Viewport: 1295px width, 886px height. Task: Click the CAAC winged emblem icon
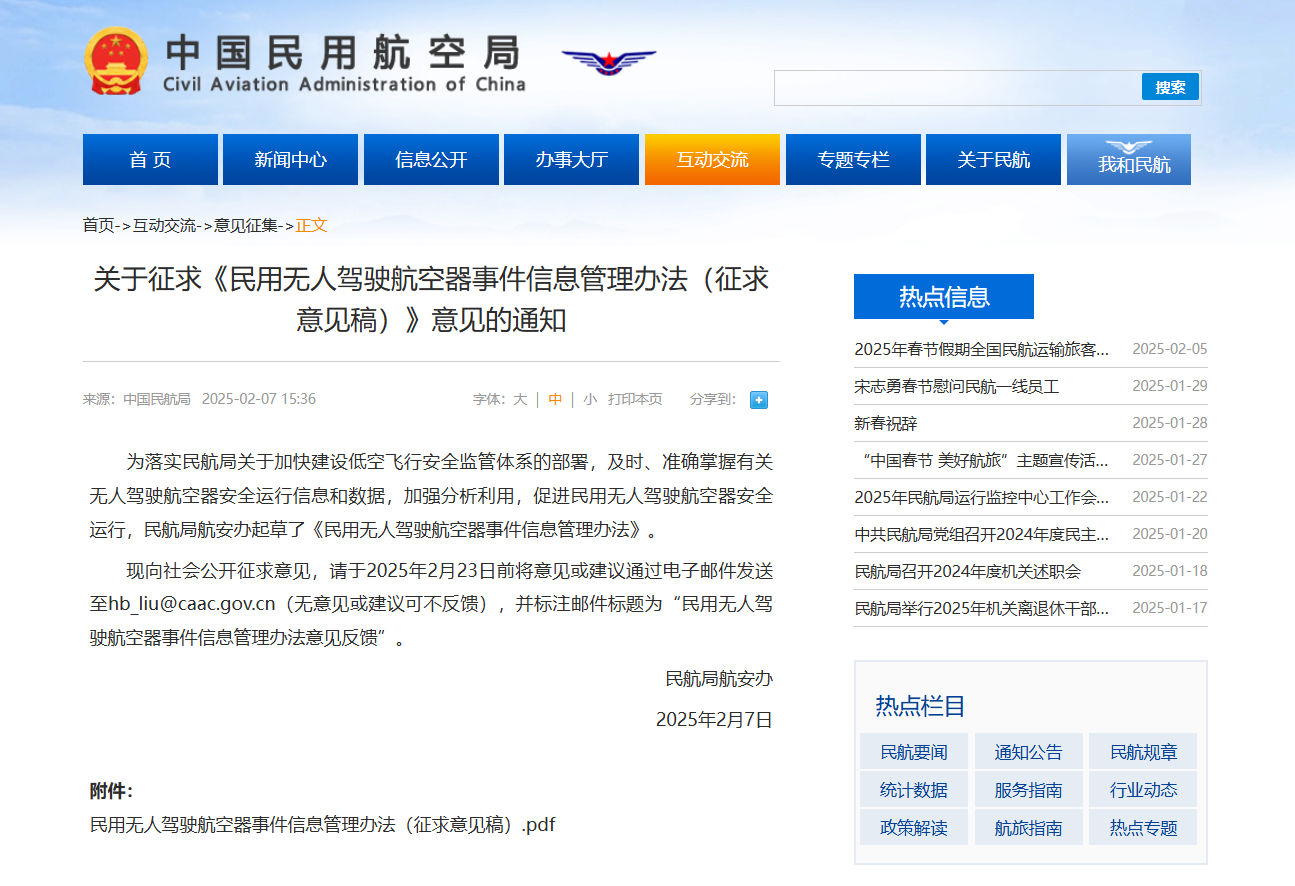(608, 62)
